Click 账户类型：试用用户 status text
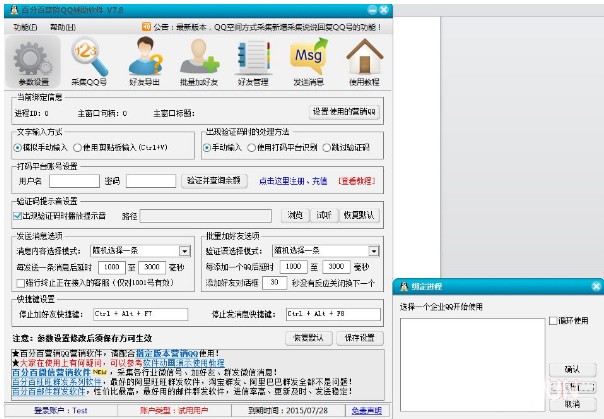 (x=174, y=411)
